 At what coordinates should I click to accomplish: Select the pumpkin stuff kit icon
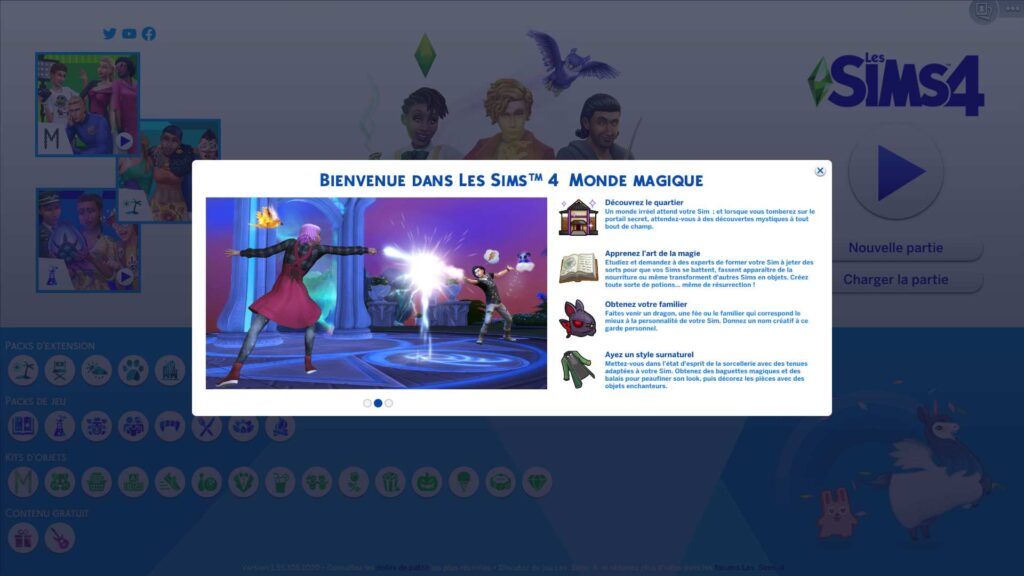(x=426, y=482)
